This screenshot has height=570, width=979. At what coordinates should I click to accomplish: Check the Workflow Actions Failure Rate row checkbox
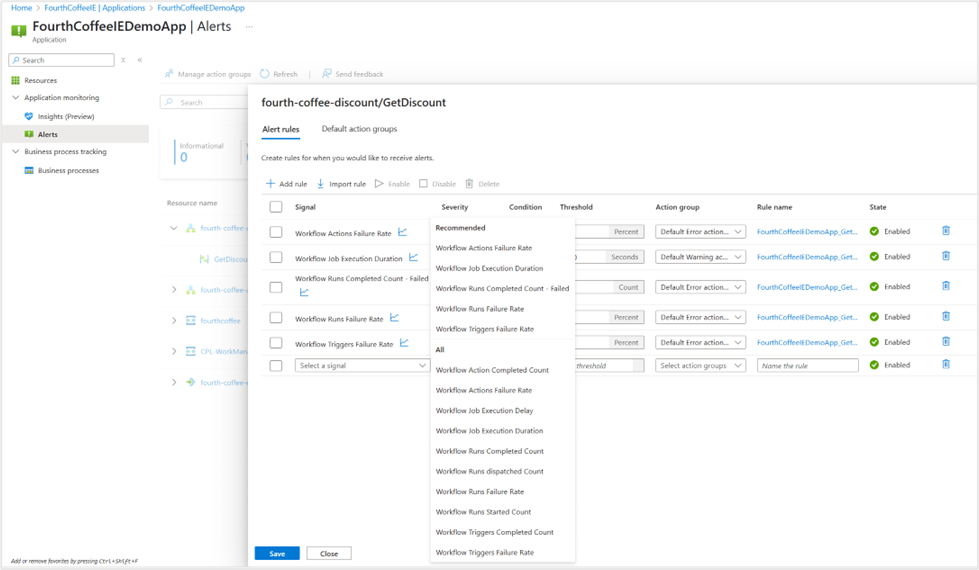click(x=276, y=232)
